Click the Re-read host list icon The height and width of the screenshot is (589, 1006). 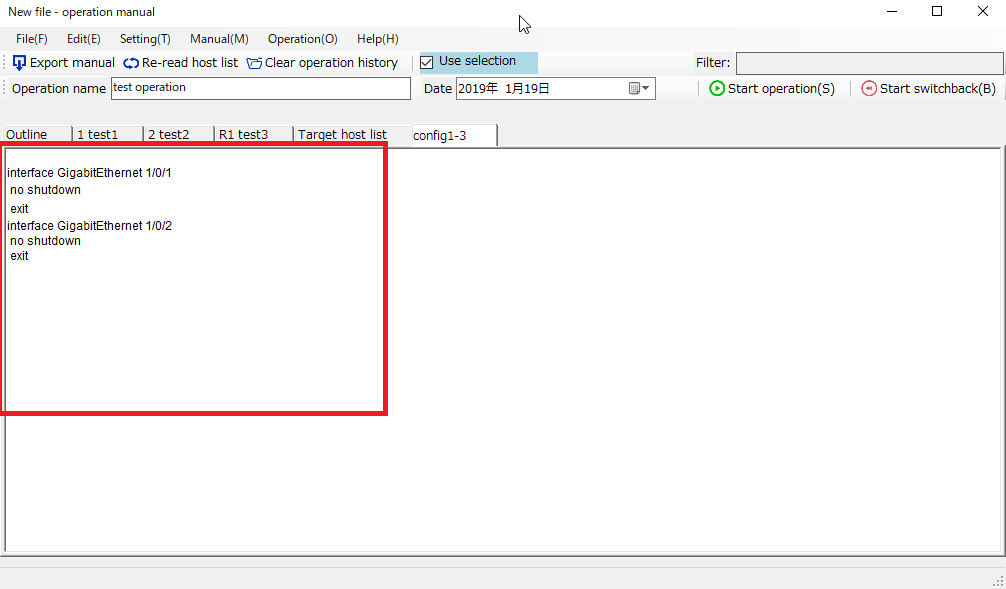click(x=131, y=63)
